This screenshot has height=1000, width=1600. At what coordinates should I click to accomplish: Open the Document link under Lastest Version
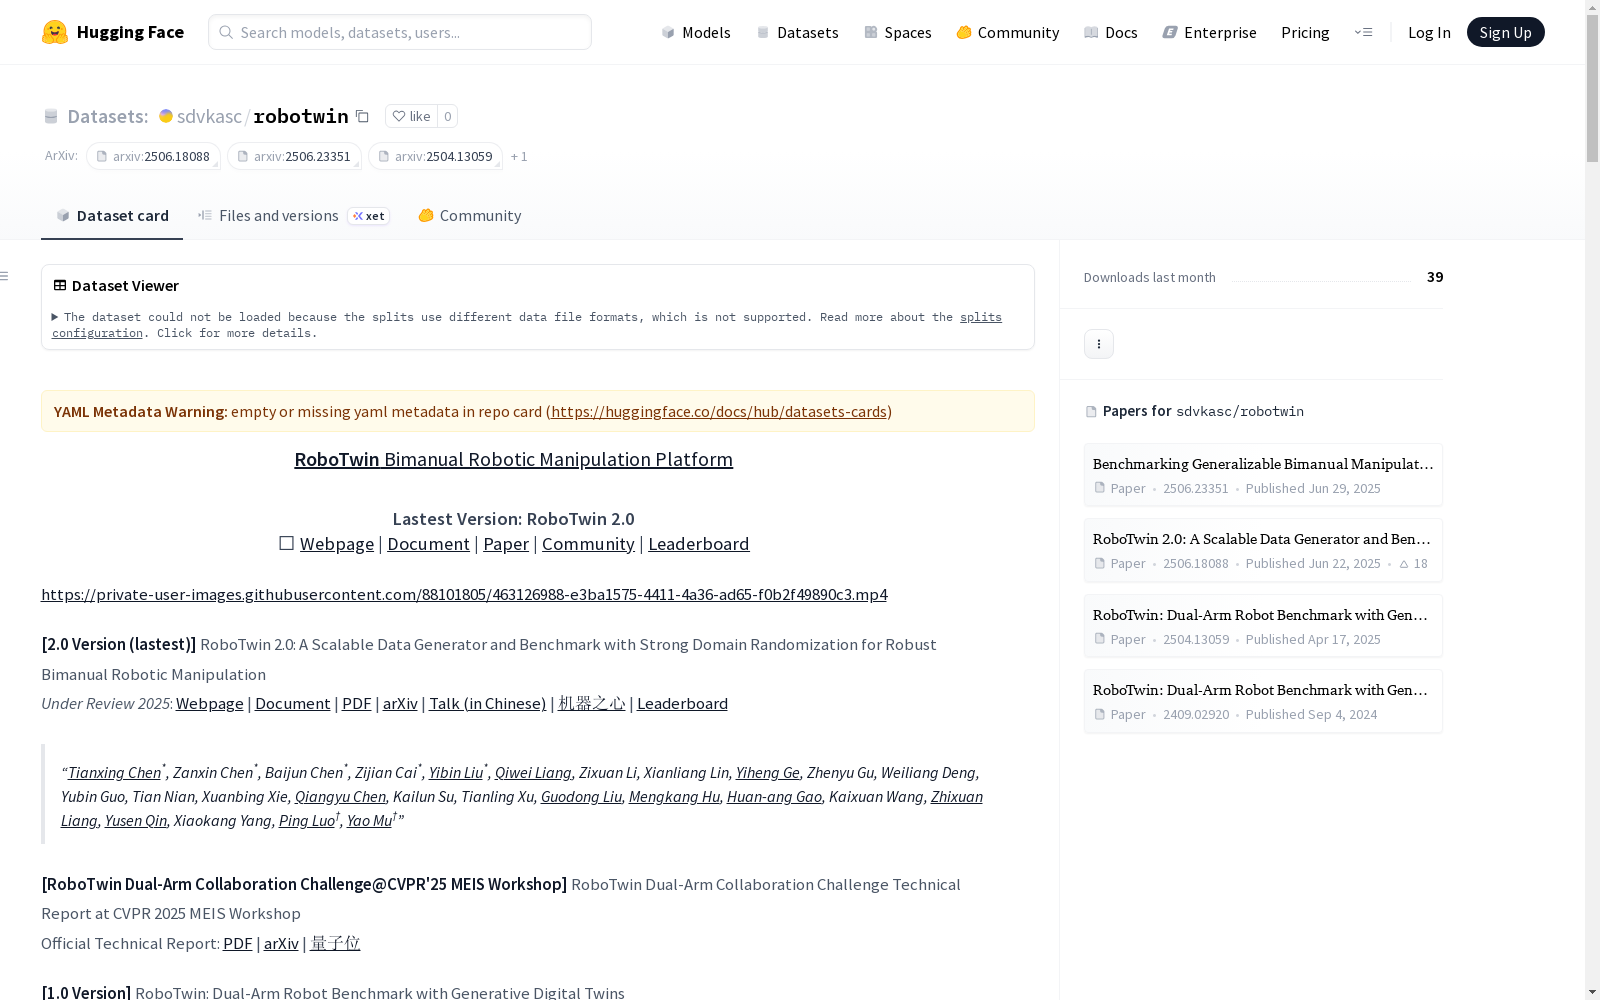point(428,544)
